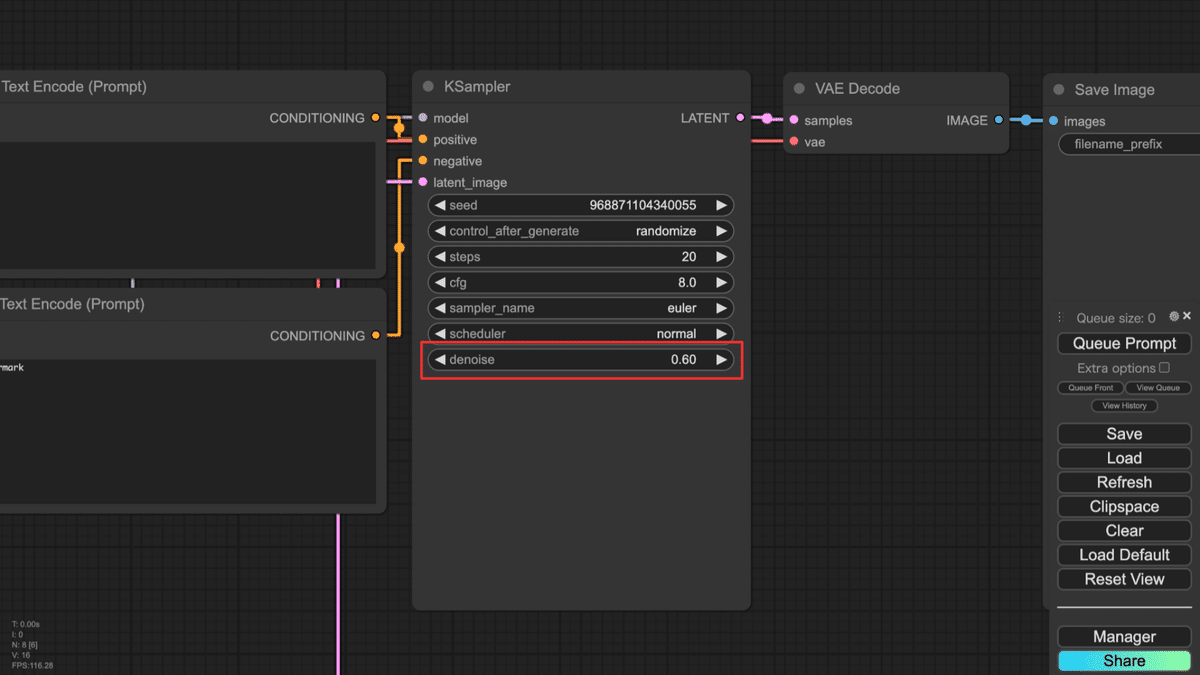Enable the Extra options checkbox
Image resolution: width=1200 pixels, height=675 pixels.
(x=1164, y=368)
